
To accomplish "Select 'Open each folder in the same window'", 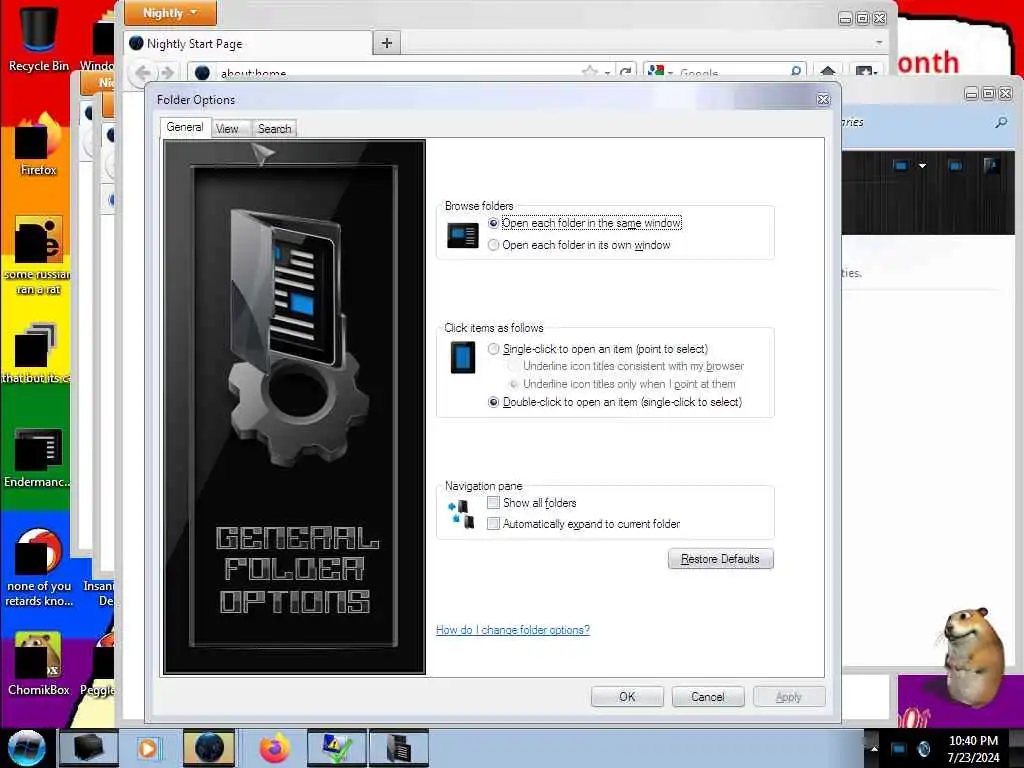I will [x=584, y=223].
